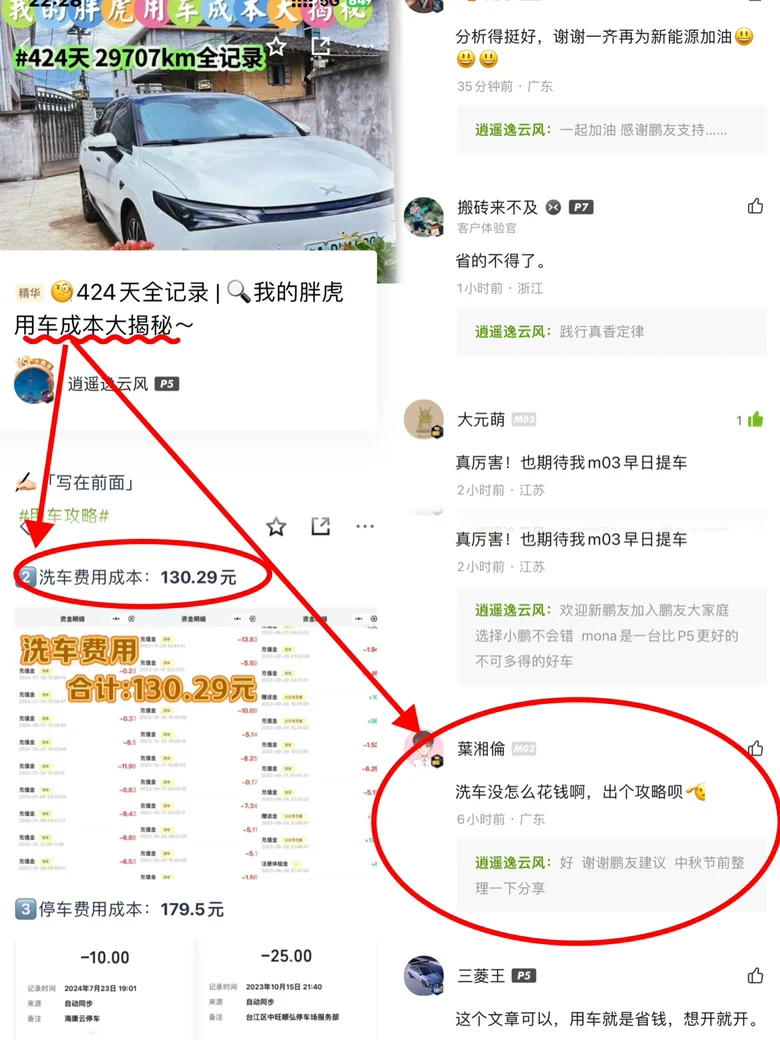The image size is (780, 1040).
Task: Open the -10.00 parking record image
Action: click(104, 987)
